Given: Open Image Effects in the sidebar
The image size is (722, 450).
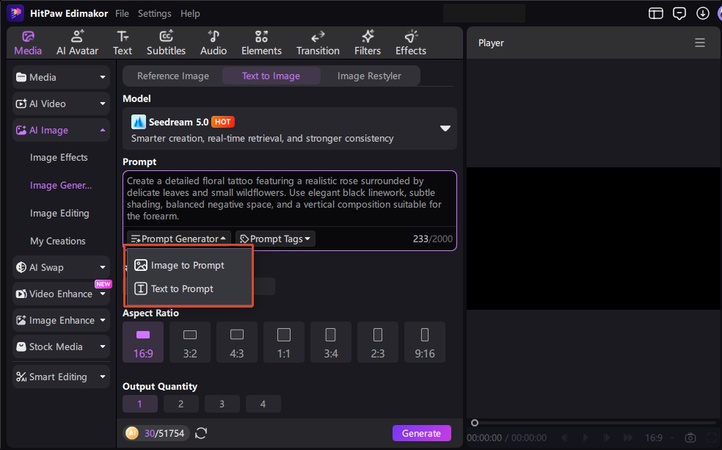Looking at the screenshot, I should pos(59,158).
